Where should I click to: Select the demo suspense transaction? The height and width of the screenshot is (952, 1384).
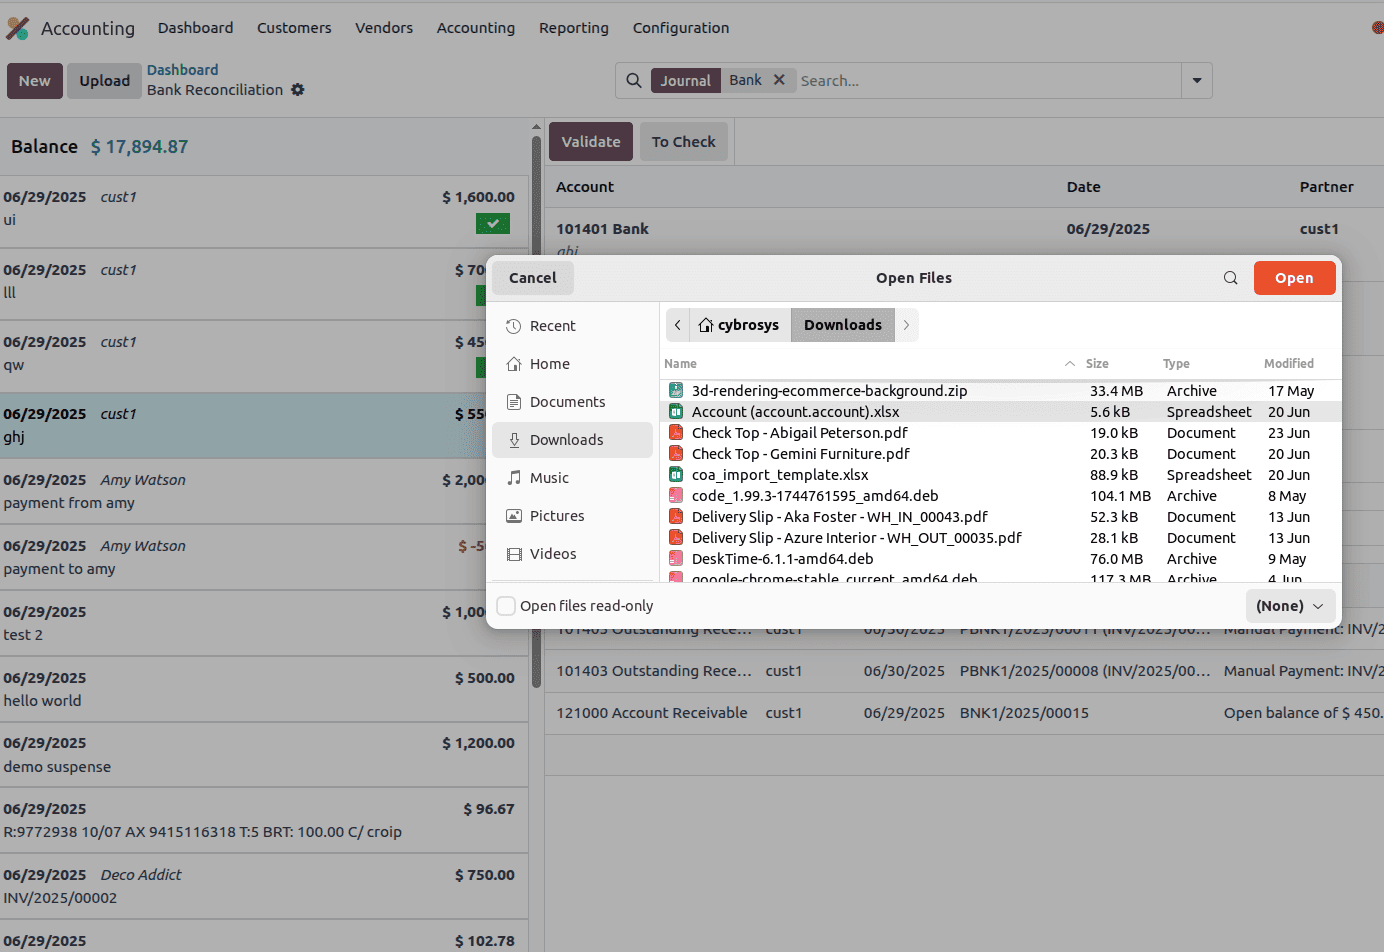tap(263, 755)
